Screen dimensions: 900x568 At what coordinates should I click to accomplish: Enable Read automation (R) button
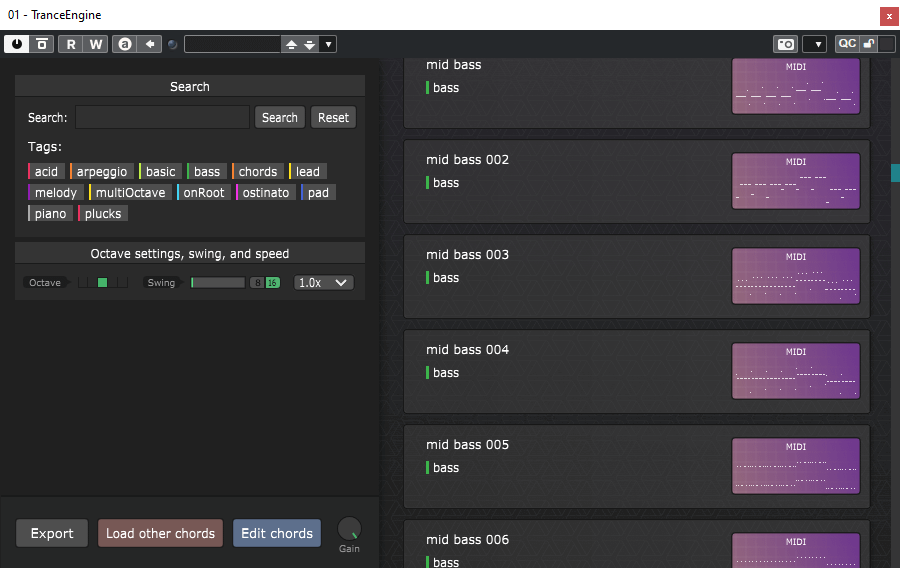pyautogui.click(x=71, y=44)
